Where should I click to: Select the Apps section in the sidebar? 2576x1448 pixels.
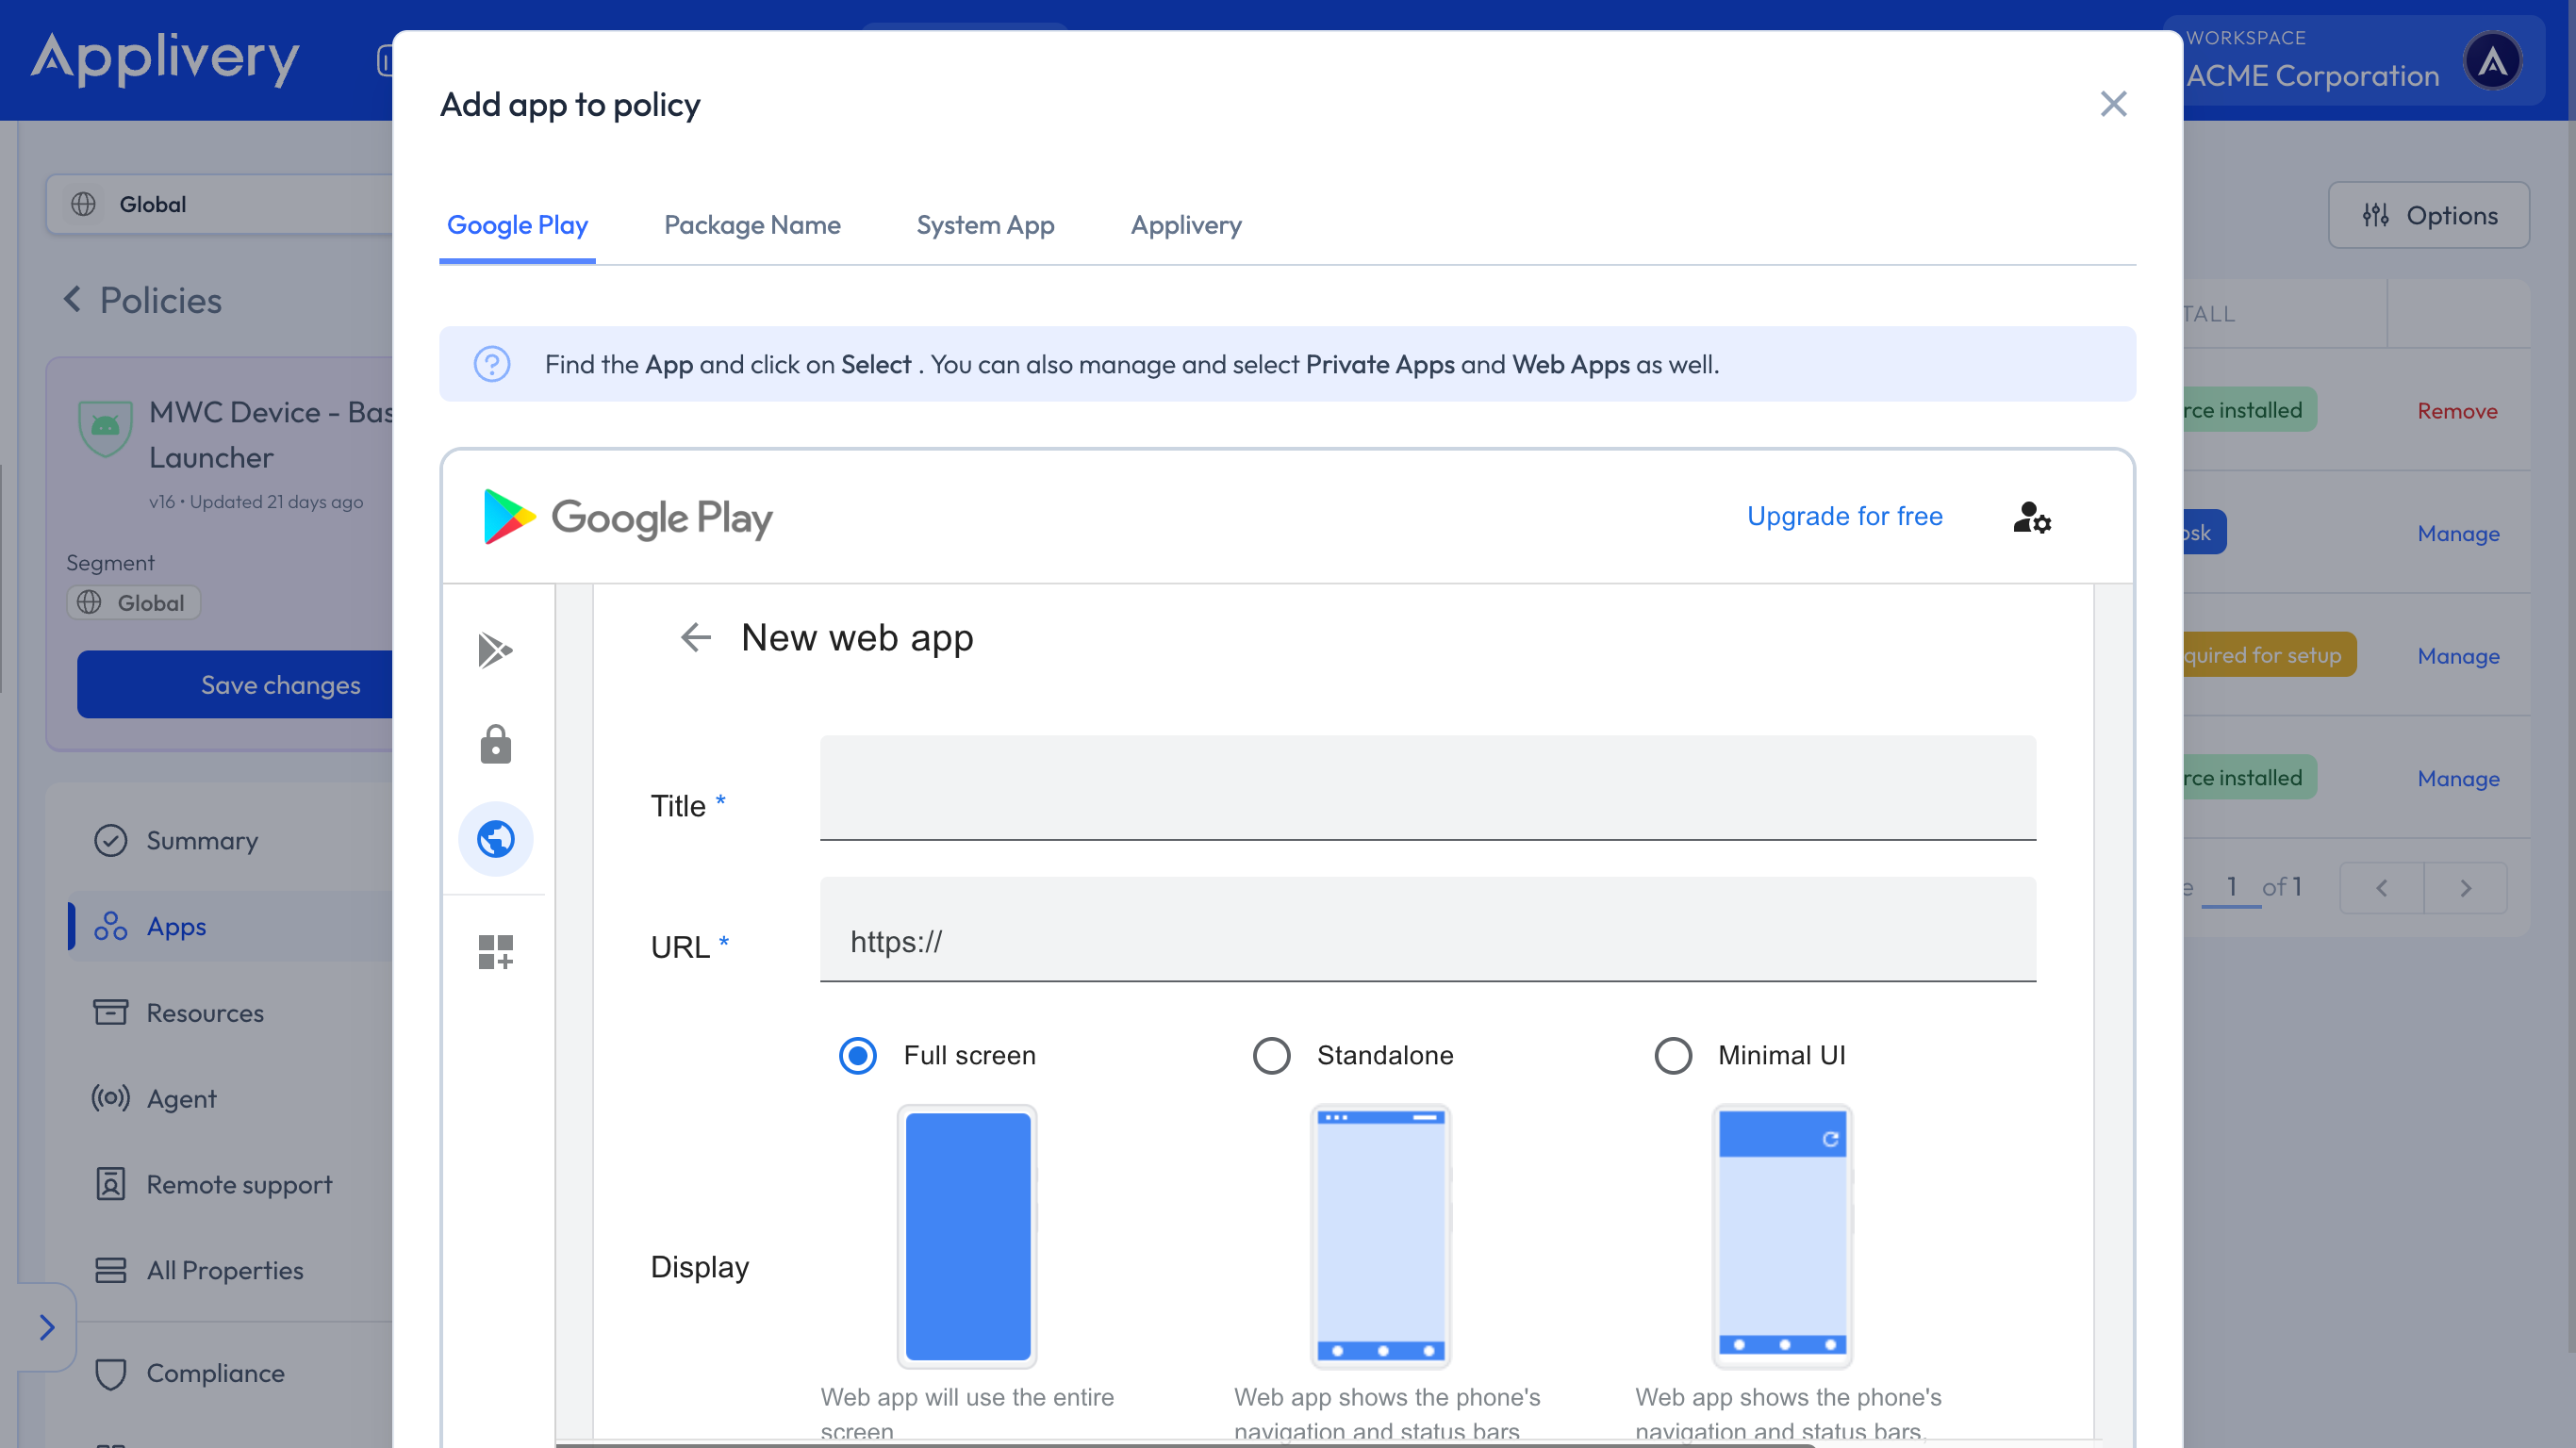coord(176,926)
